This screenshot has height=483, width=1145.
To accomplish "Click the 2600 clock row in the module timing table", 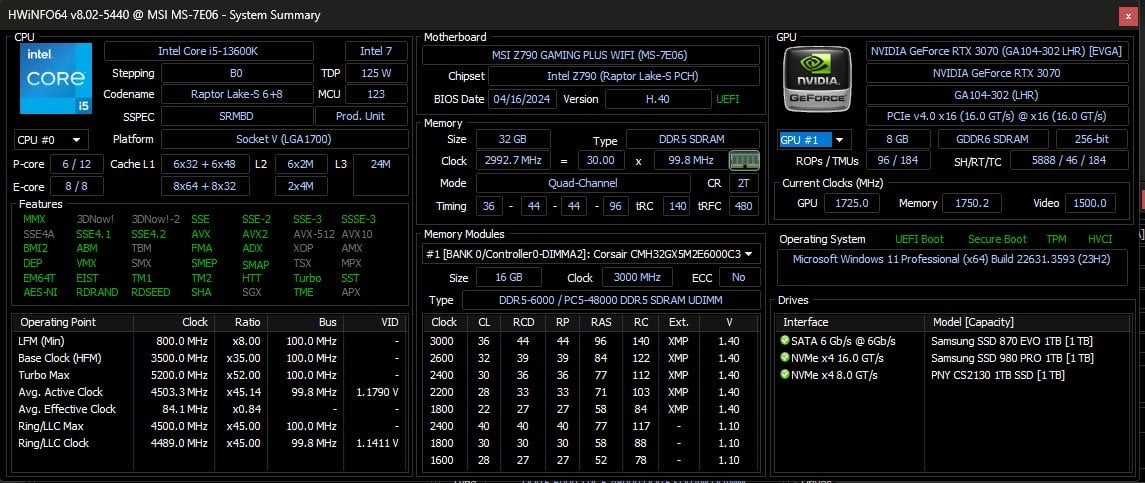I will [591, 358].
